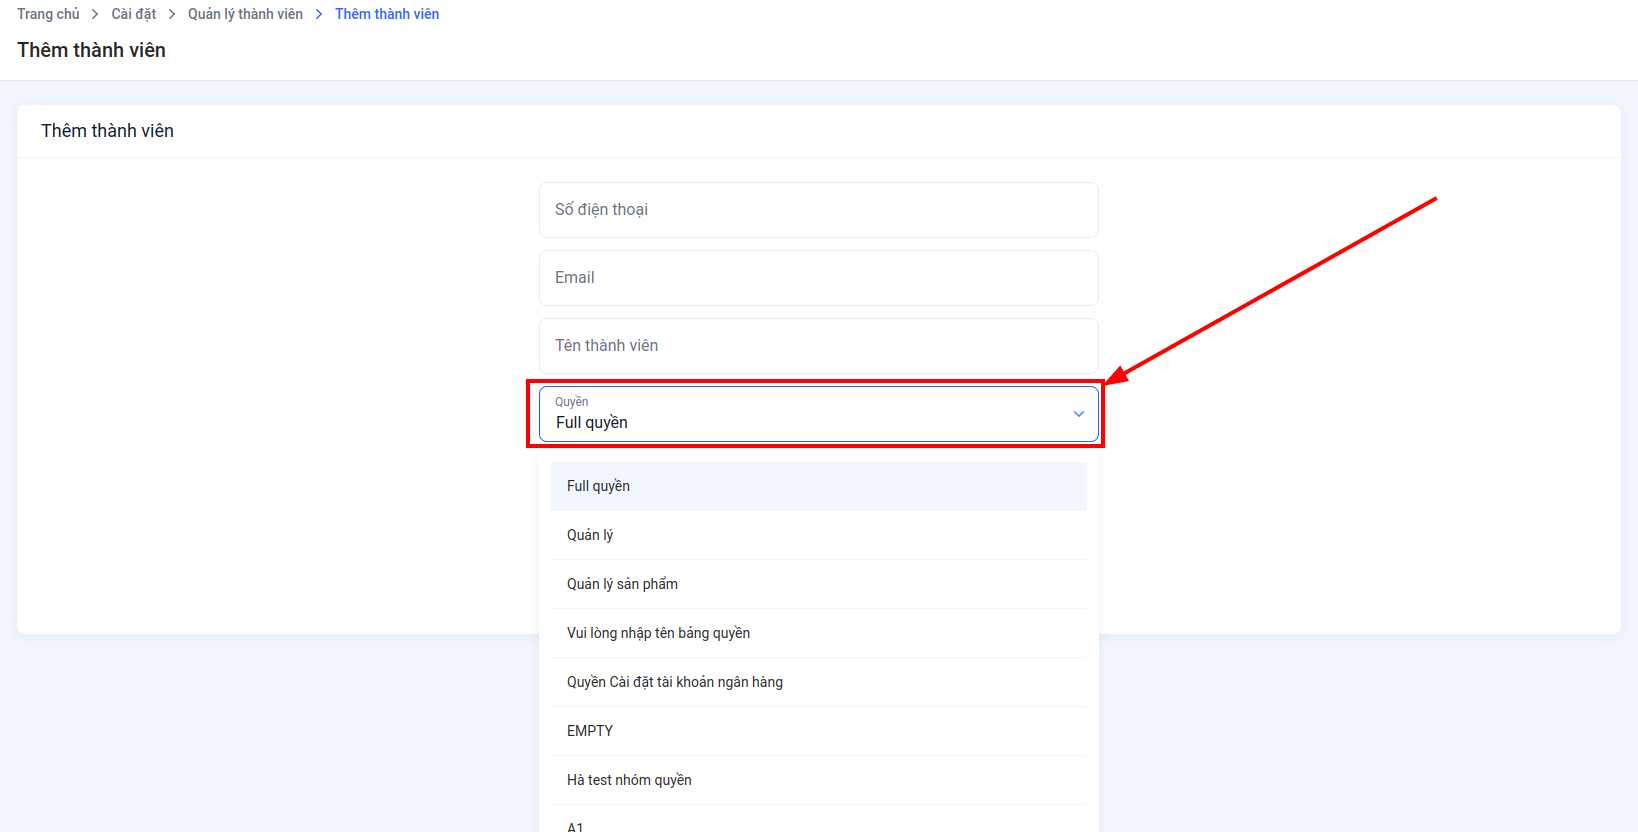This screenshot has width=1638, height=832.
Task: Choose Vui lòng nhập tên bảng quyền option
Action: click(818, 633)
